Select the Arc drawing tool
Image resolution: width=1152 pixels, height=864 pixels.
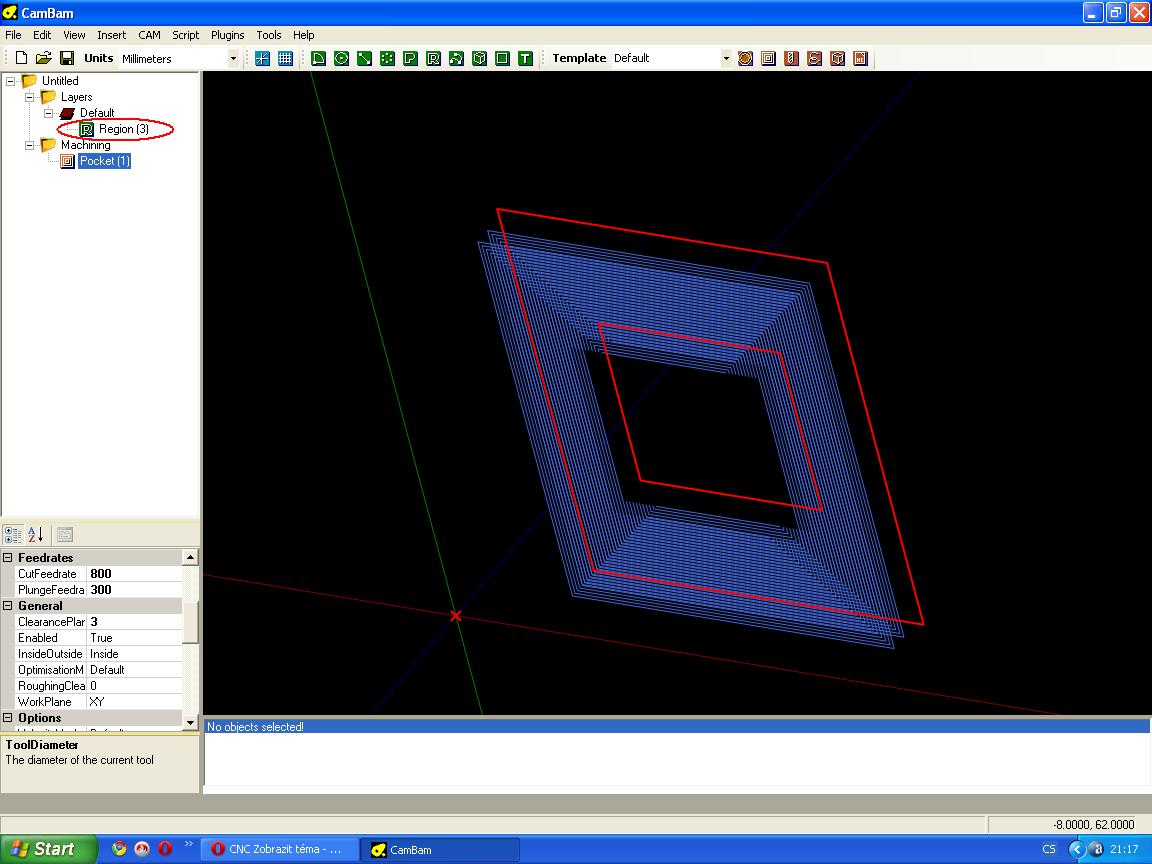tap(456, 58)
